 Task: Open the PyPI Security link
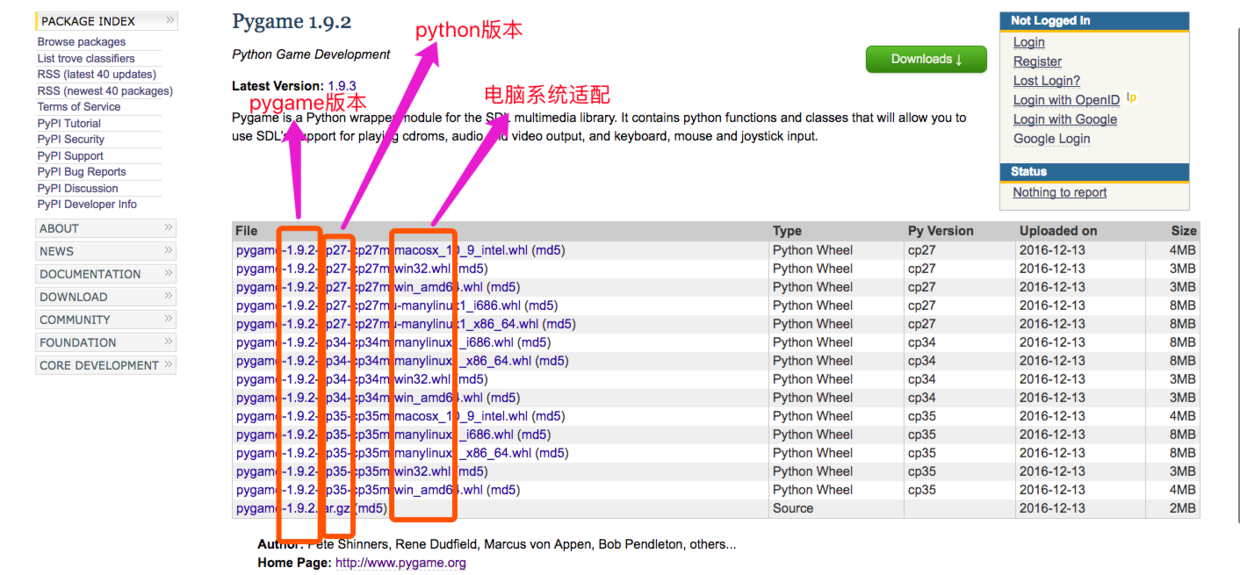click(x=71, y=139)
